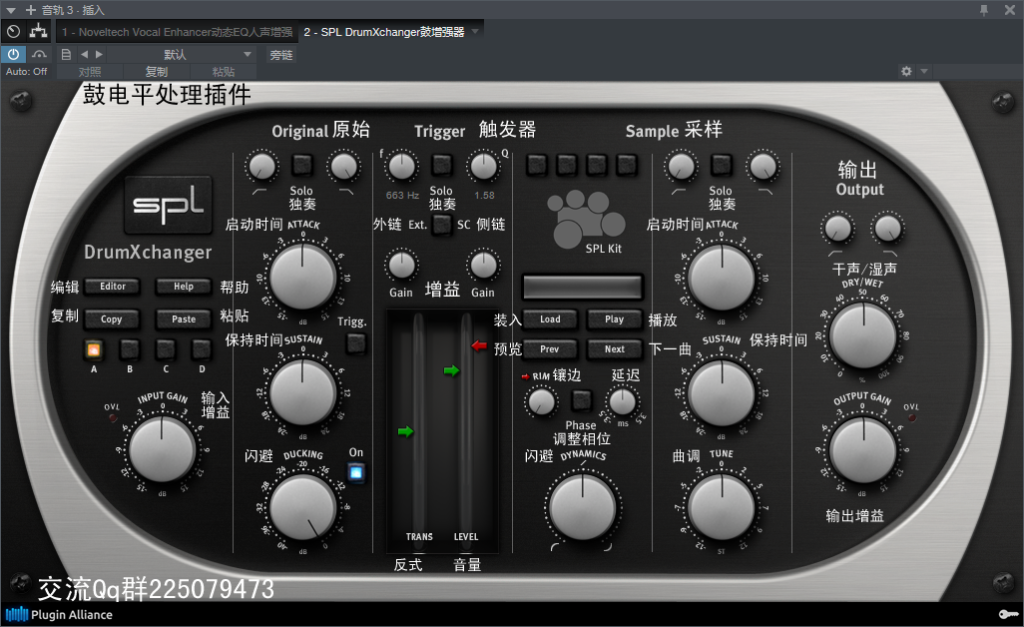Screen dimensions: 1024x627
Task: Click the Dry/Wet knob
Action: pos(862,336)
